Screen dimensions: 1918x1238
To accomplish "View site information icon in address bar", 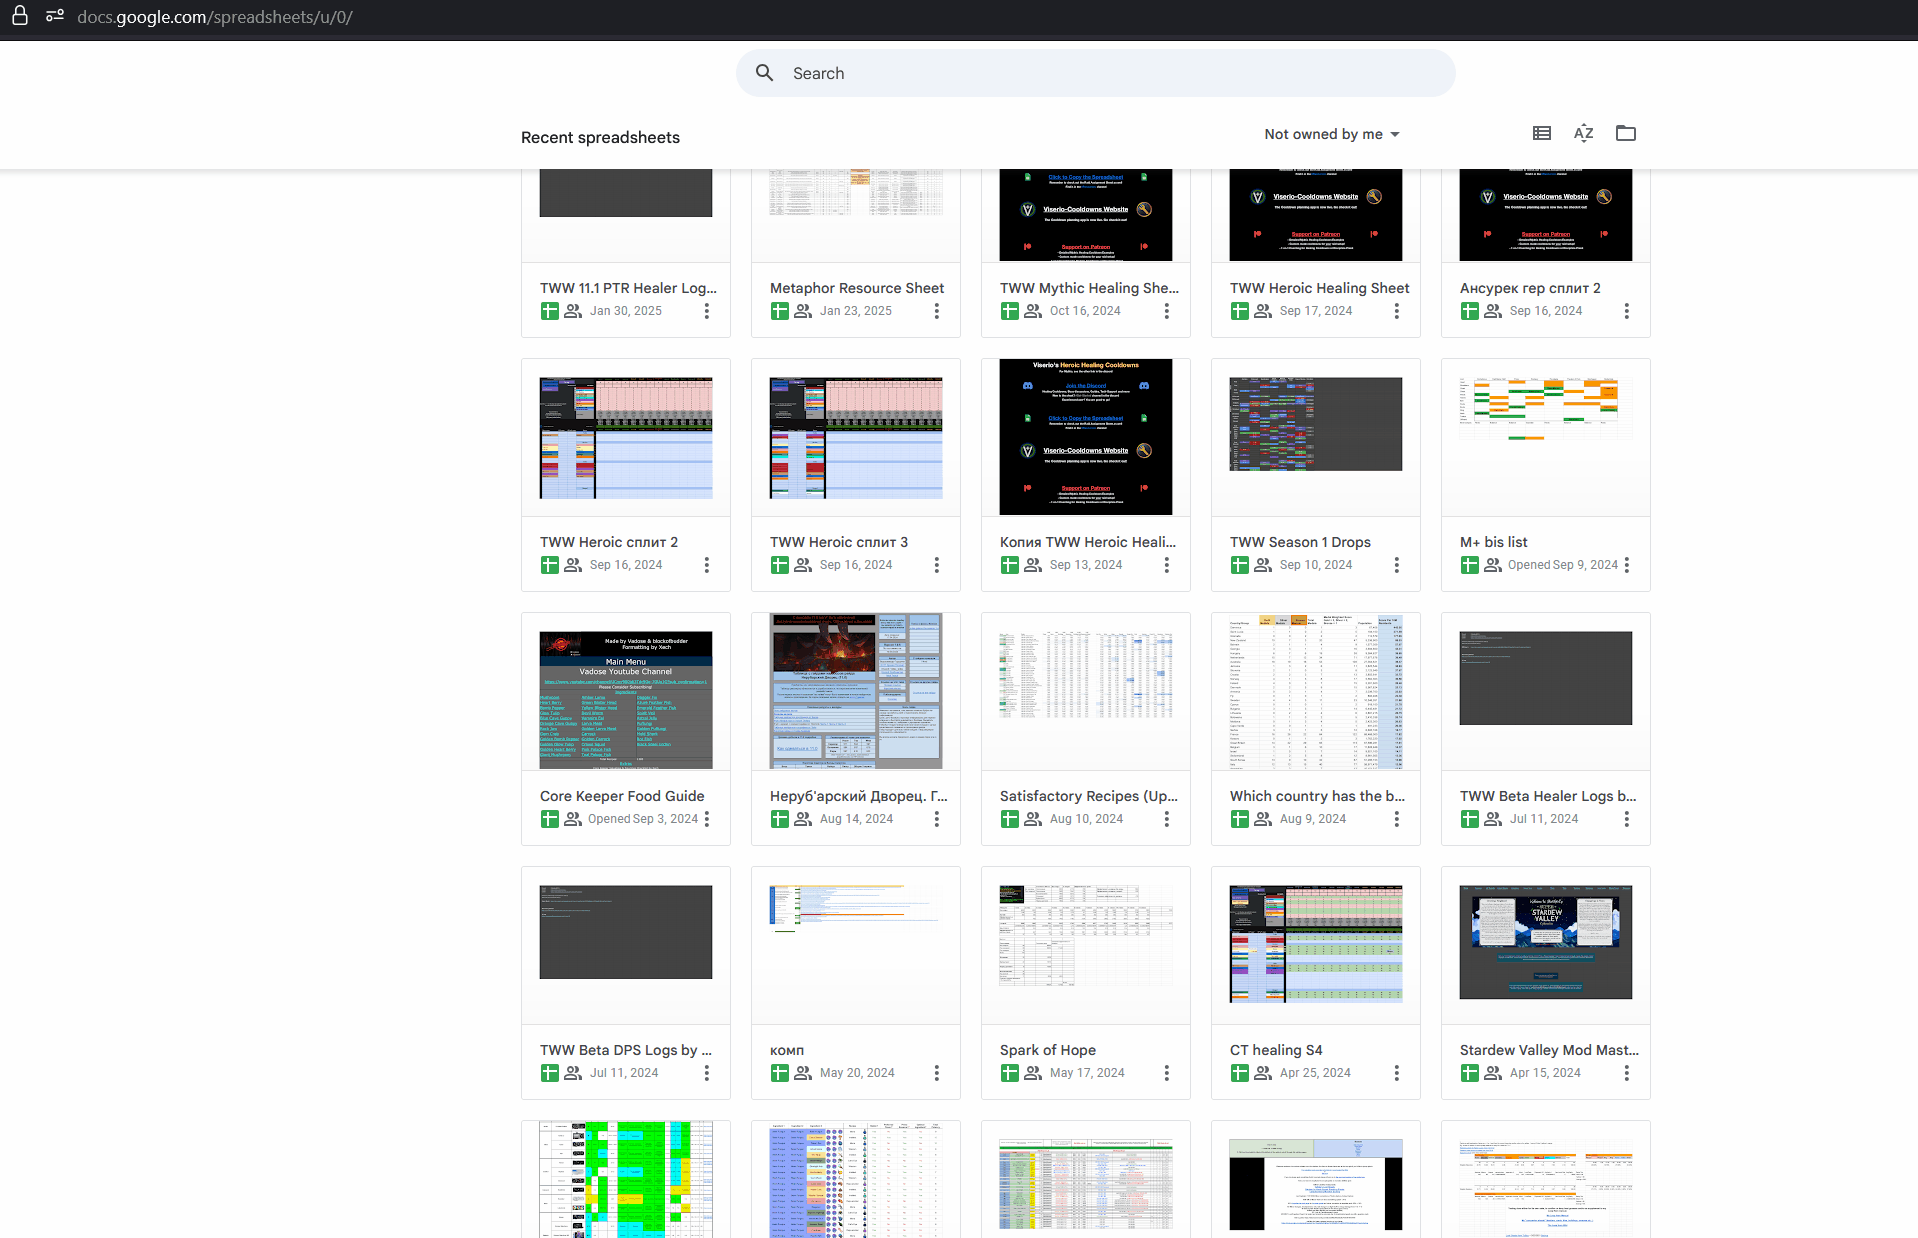I will click(55, 17).
